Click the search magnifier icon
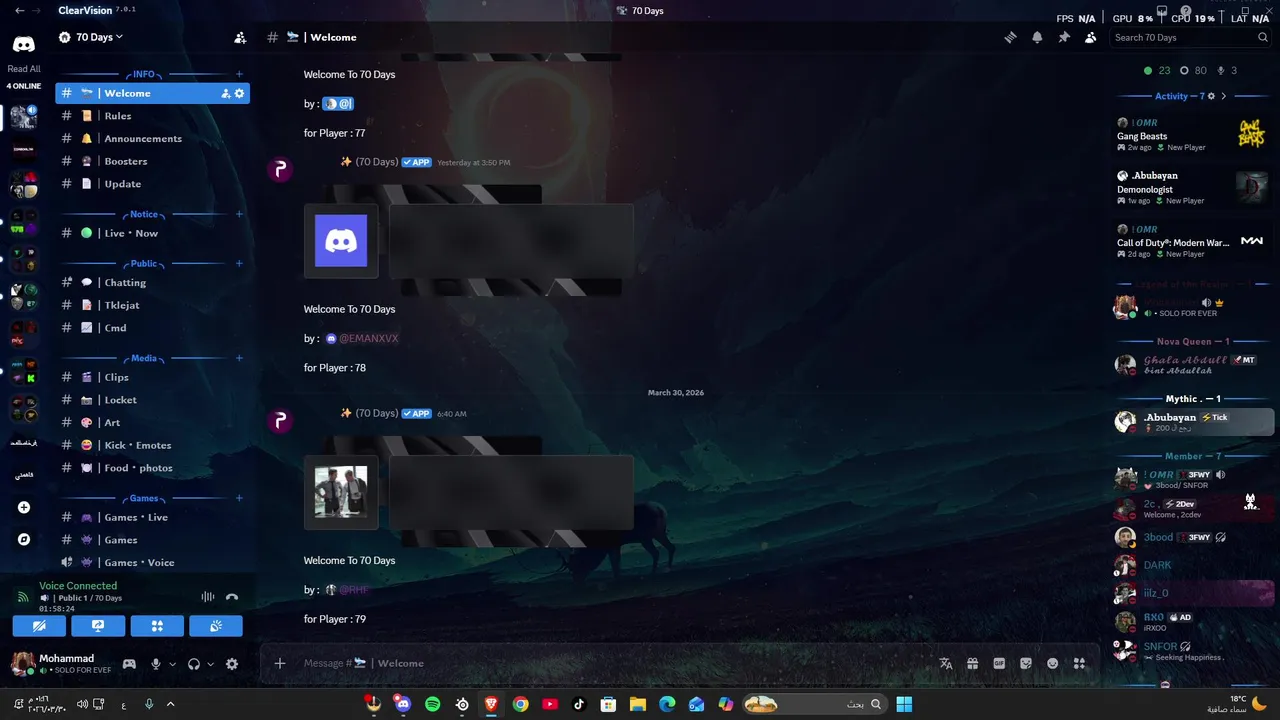Viewport: 1280px width, 720px height. tap(1263, 37)
